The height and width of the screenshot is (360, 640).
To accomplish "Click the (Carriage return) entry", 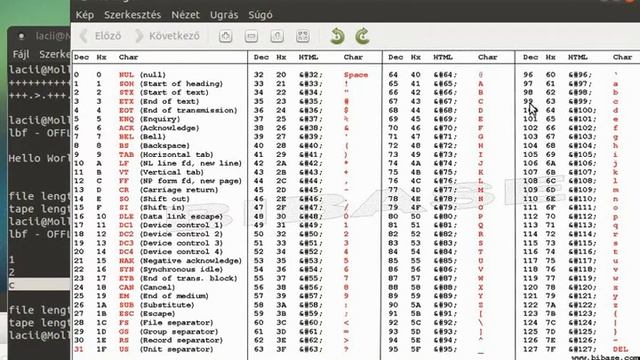I will (x=179, y=190).
